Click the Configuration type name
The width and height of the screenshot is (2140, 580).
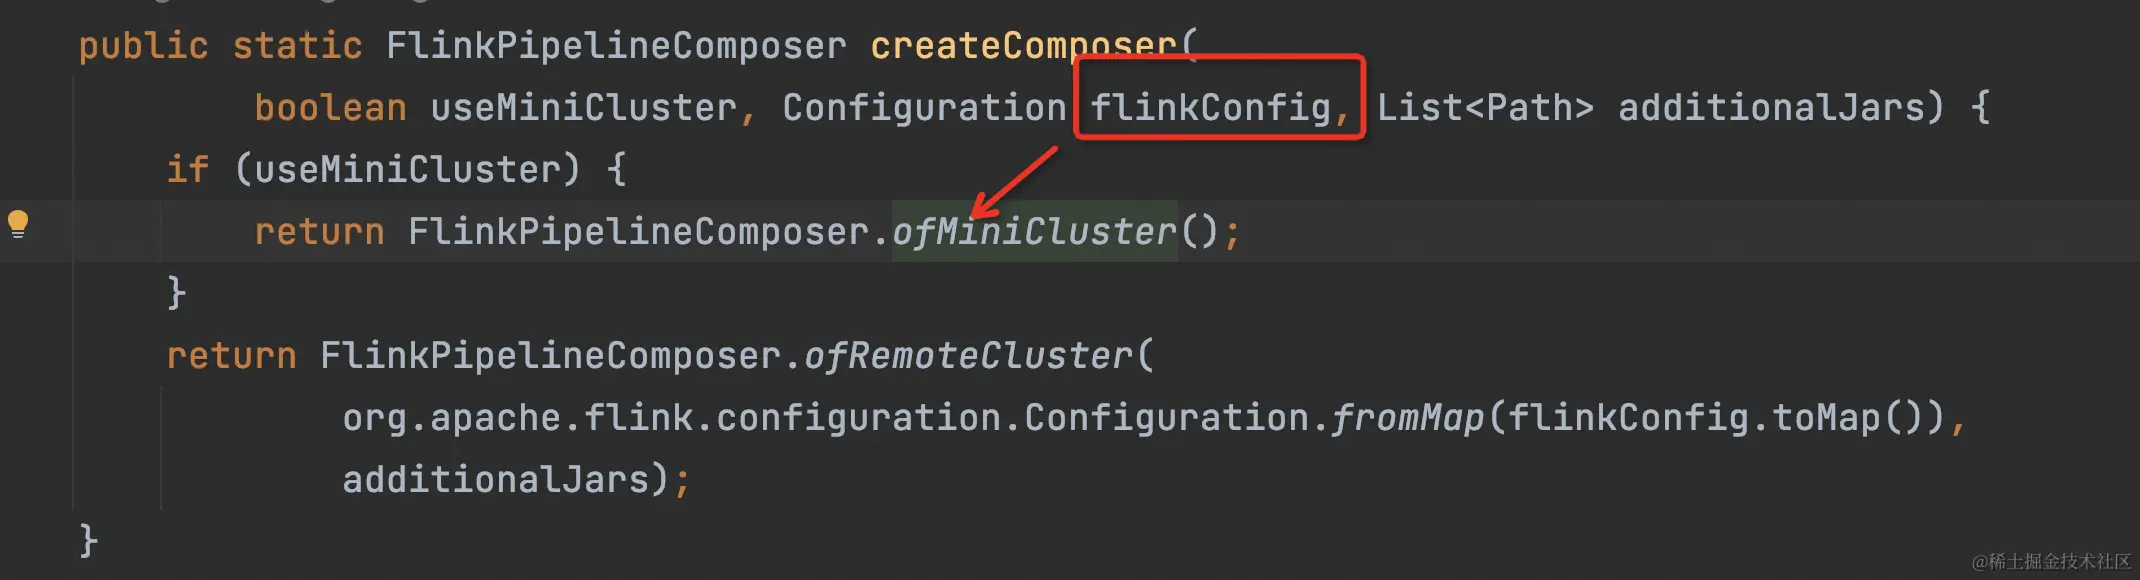pos(924,107)
